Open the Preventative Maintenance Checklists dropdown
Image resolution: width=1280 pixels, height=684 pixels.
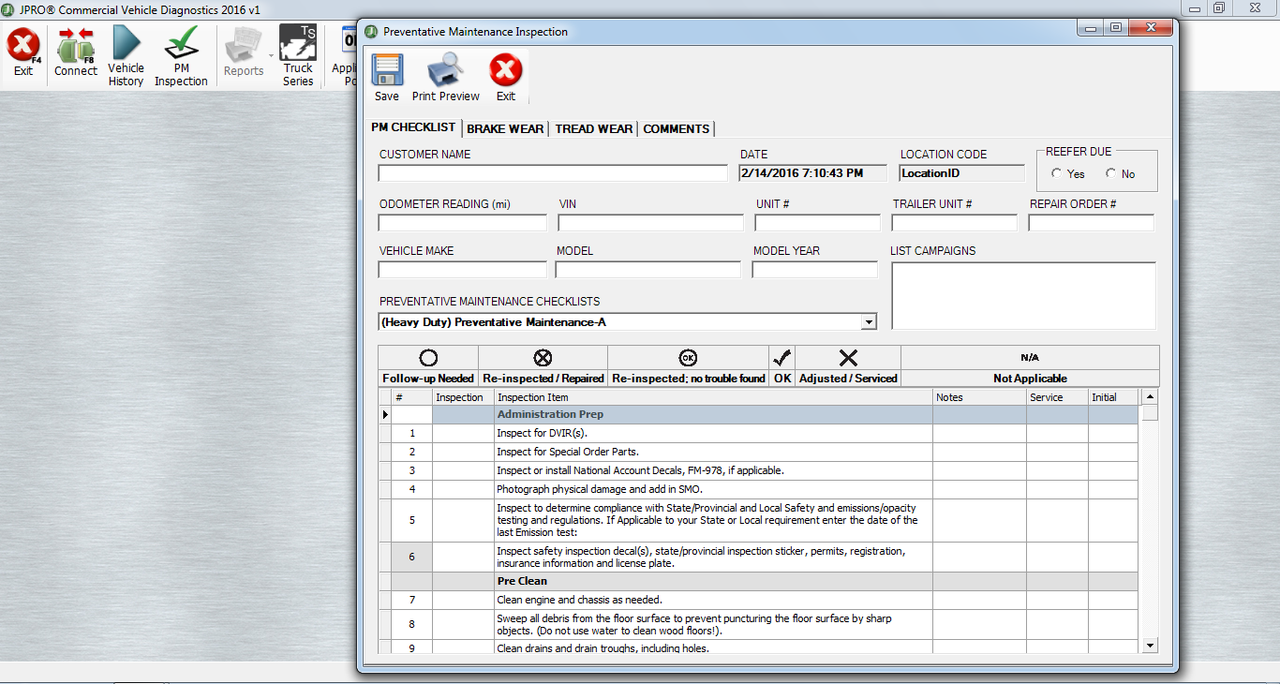[869, 322]
